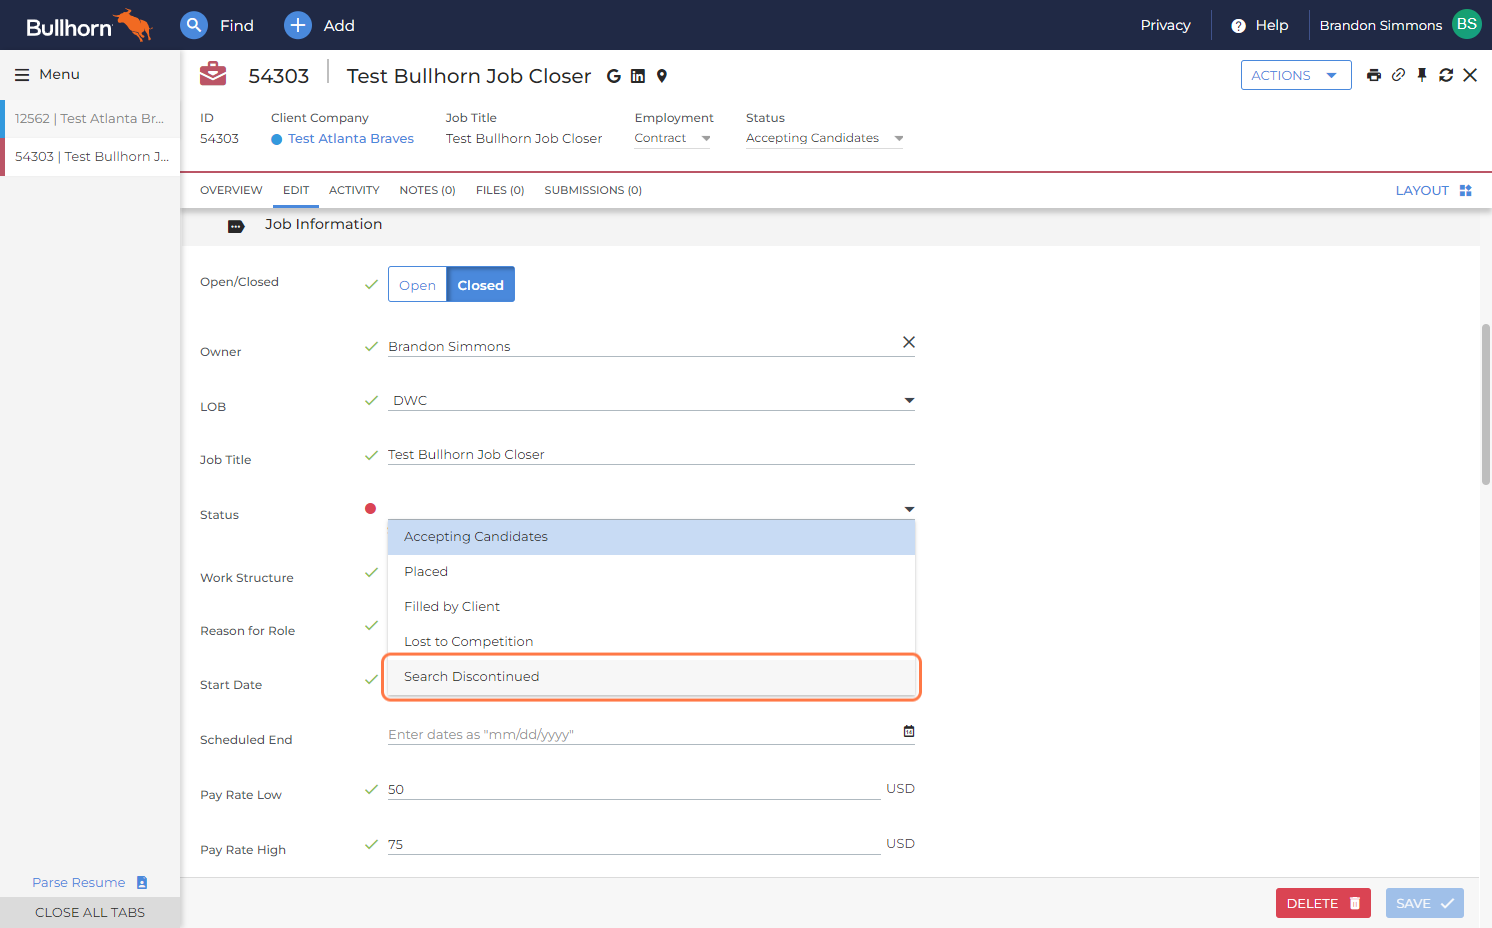Image resolution: width=1492 pixels, height=928 pixels.
Task: Click the Find magnifier icon
Action: [194, 25]
